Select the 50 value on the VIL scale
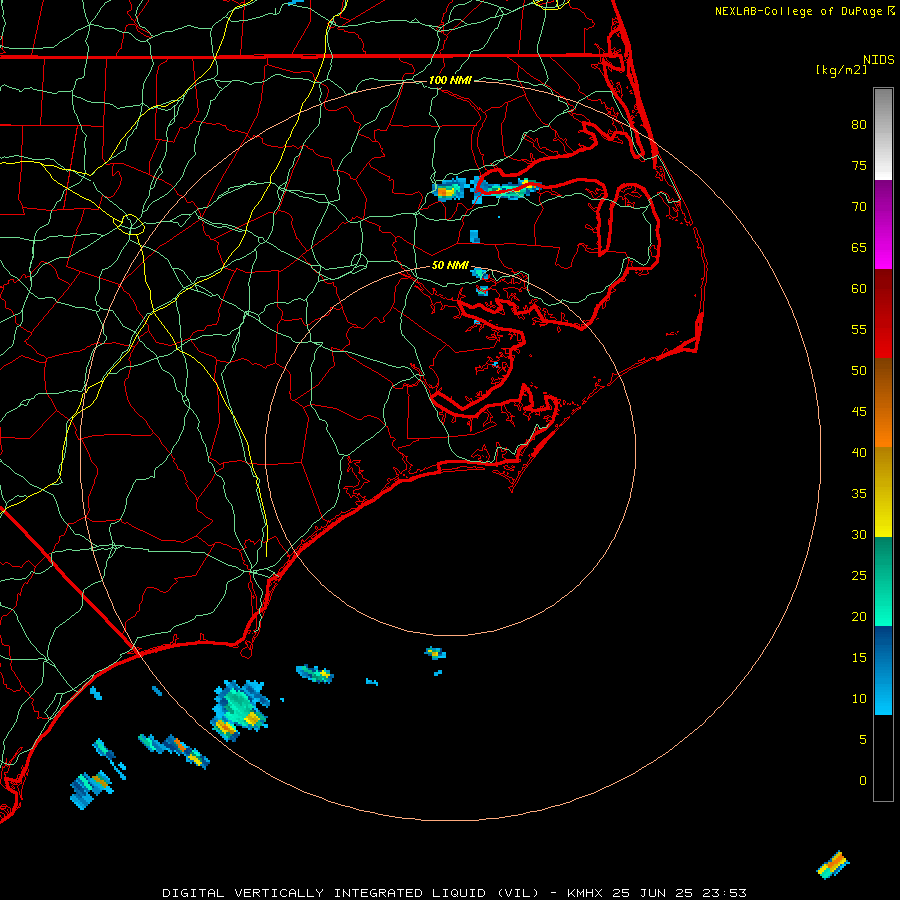The width and height of the screenshot is (900, 900). (859, 371)
